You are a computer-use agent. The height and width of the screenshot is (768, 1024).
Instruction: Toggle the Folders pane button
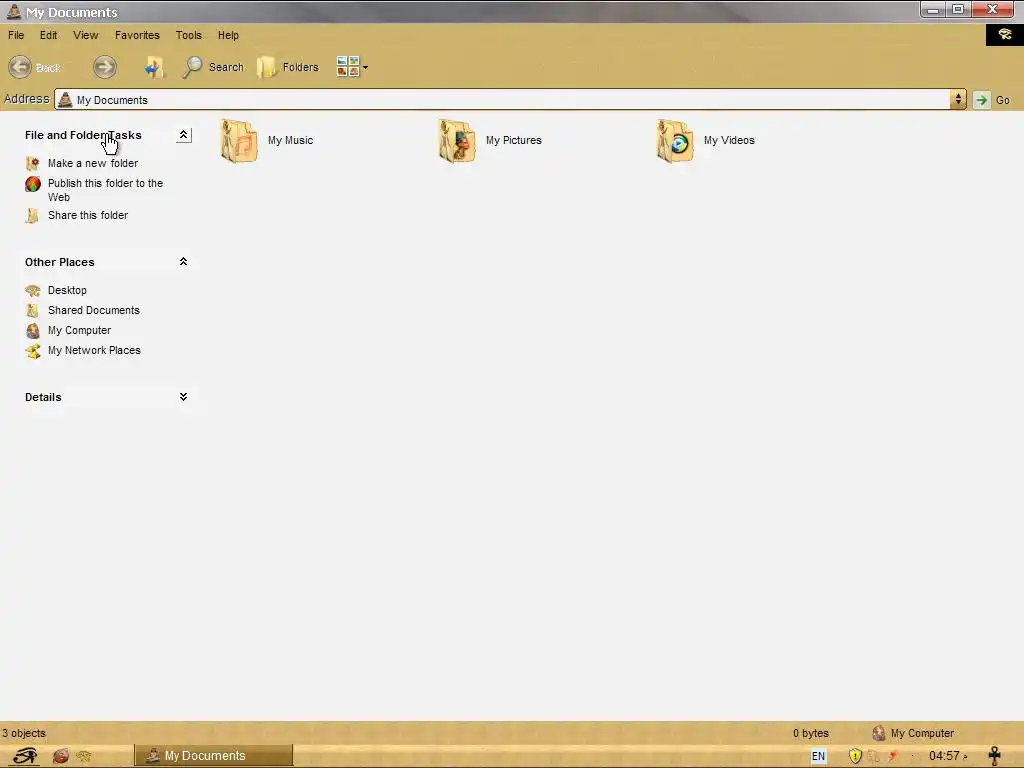coord(288,67)
